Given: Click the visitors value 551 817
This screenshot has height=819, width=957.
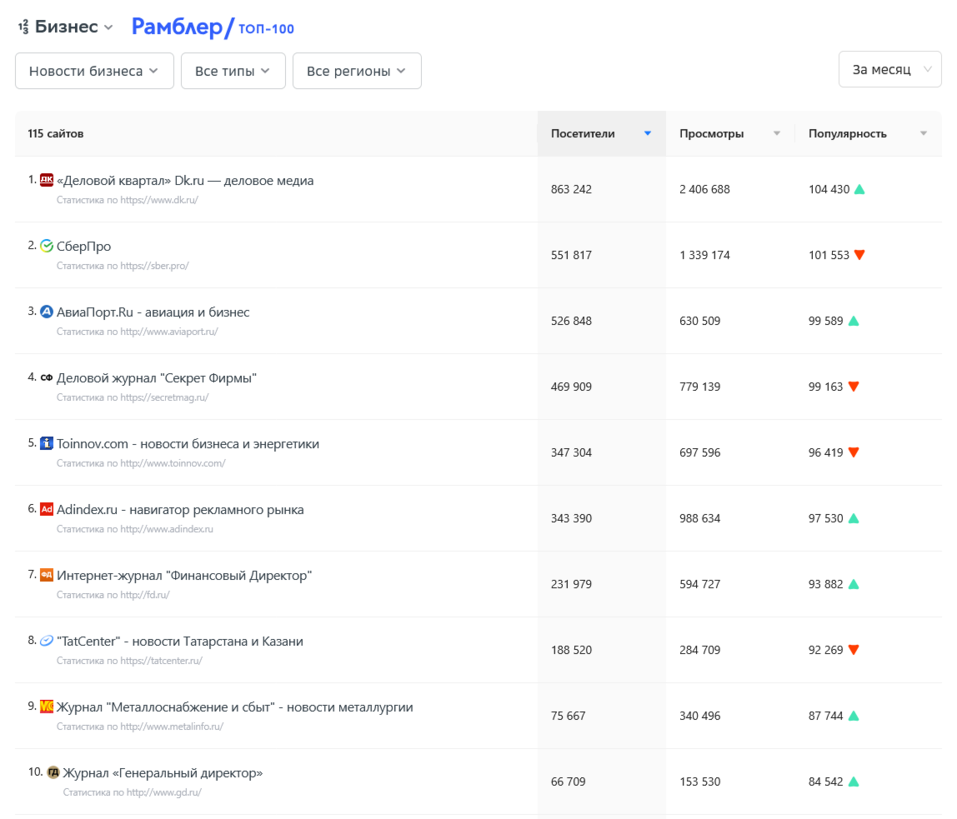Looking at the screenshot, I should click(x=571, y=255).
